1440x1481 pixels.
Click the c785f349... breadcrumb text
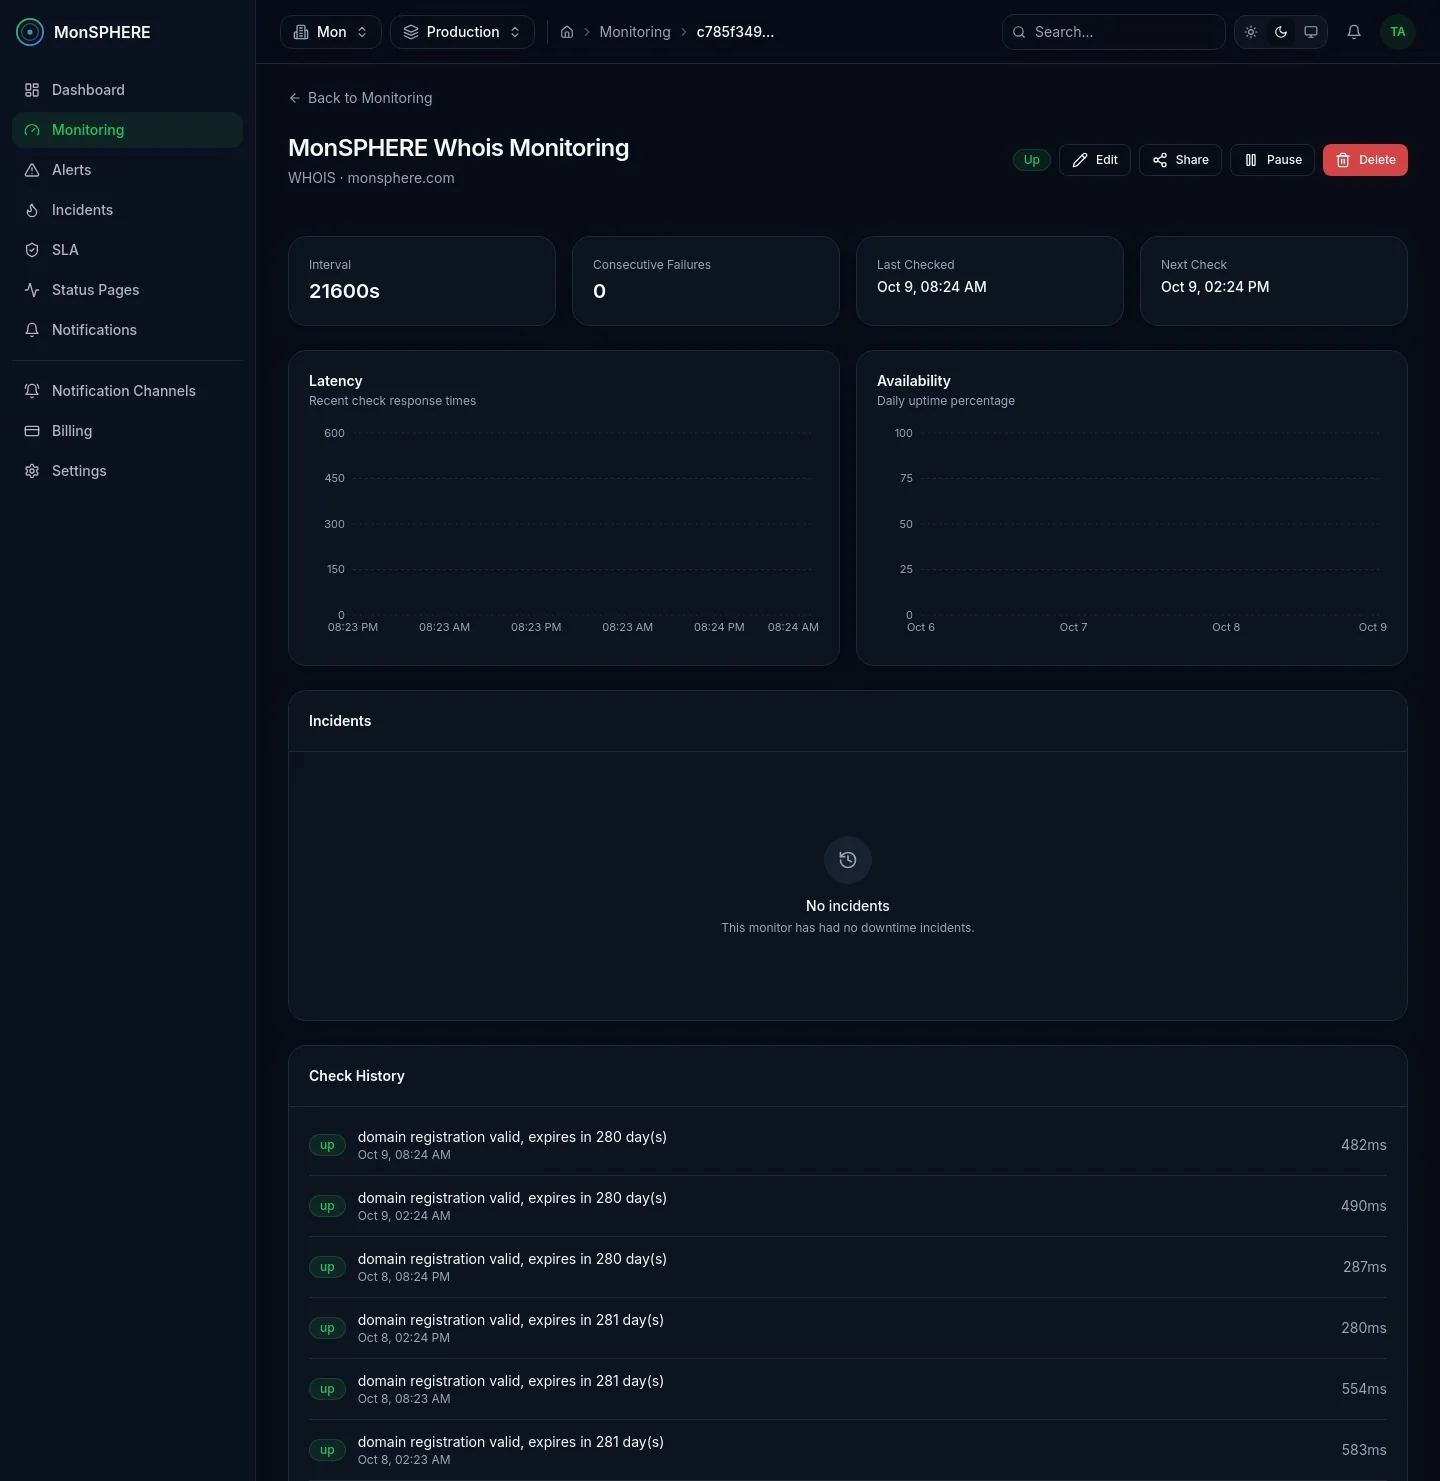735,32
